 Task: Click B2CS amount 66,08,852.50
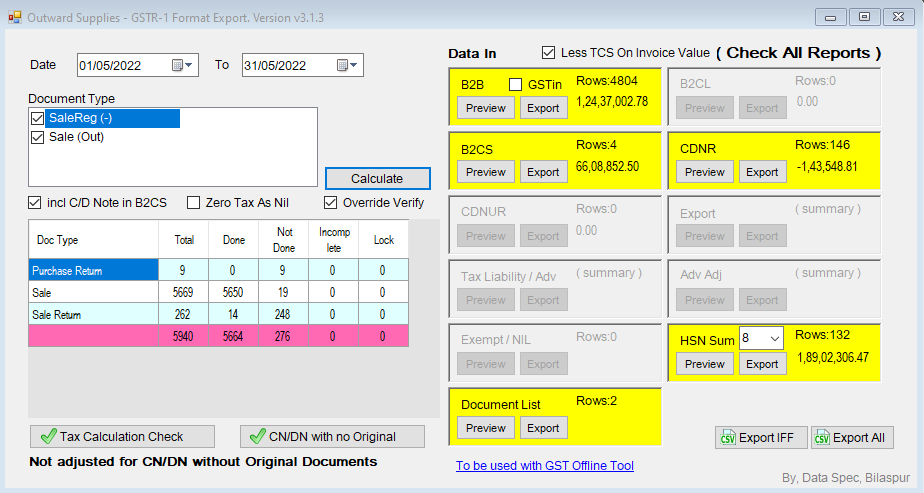pyautogui.click(x=607, y=167)
